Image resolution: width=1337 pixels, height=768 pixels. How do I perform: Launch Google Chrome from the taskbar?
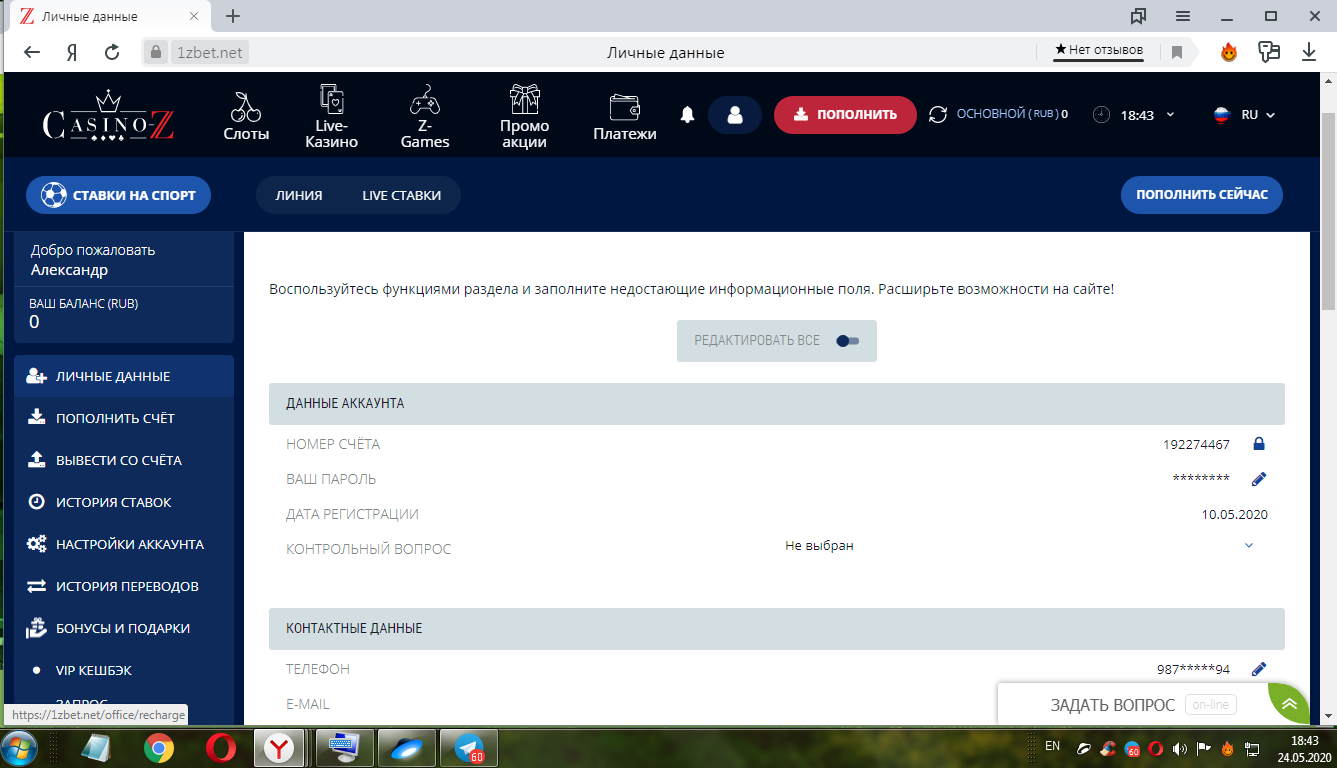click(x=159, y=748)
